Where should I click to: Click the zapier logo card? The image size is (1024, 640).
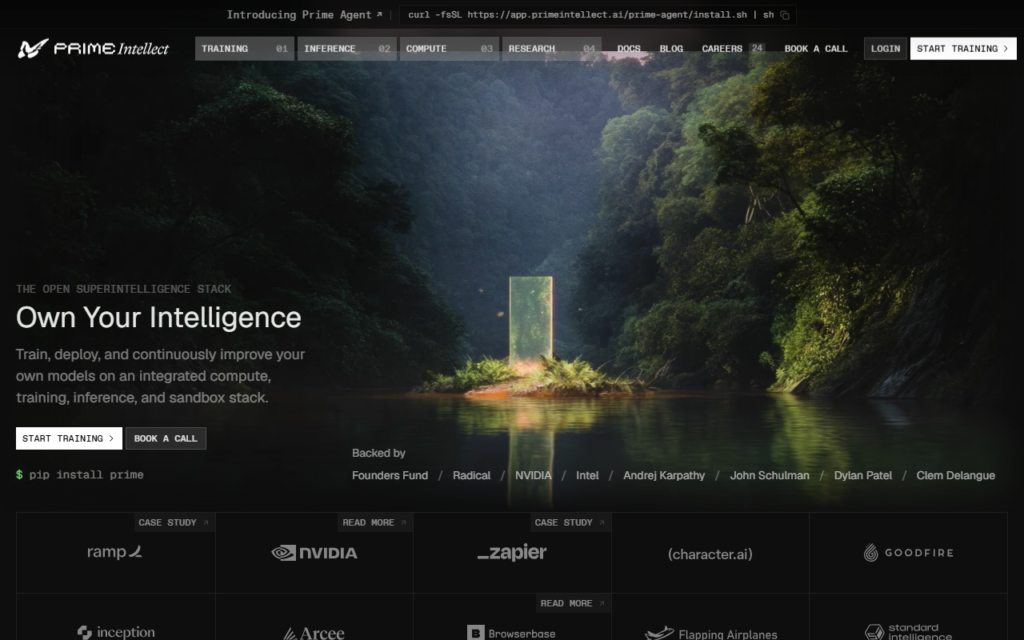(x=512, y=552)
